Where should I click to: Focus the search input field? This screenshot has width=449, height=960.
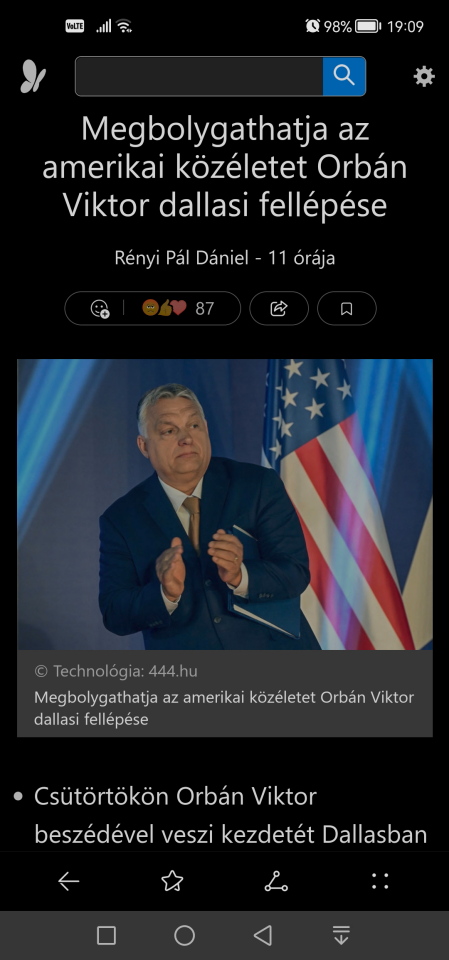click(x=199, y=76)
